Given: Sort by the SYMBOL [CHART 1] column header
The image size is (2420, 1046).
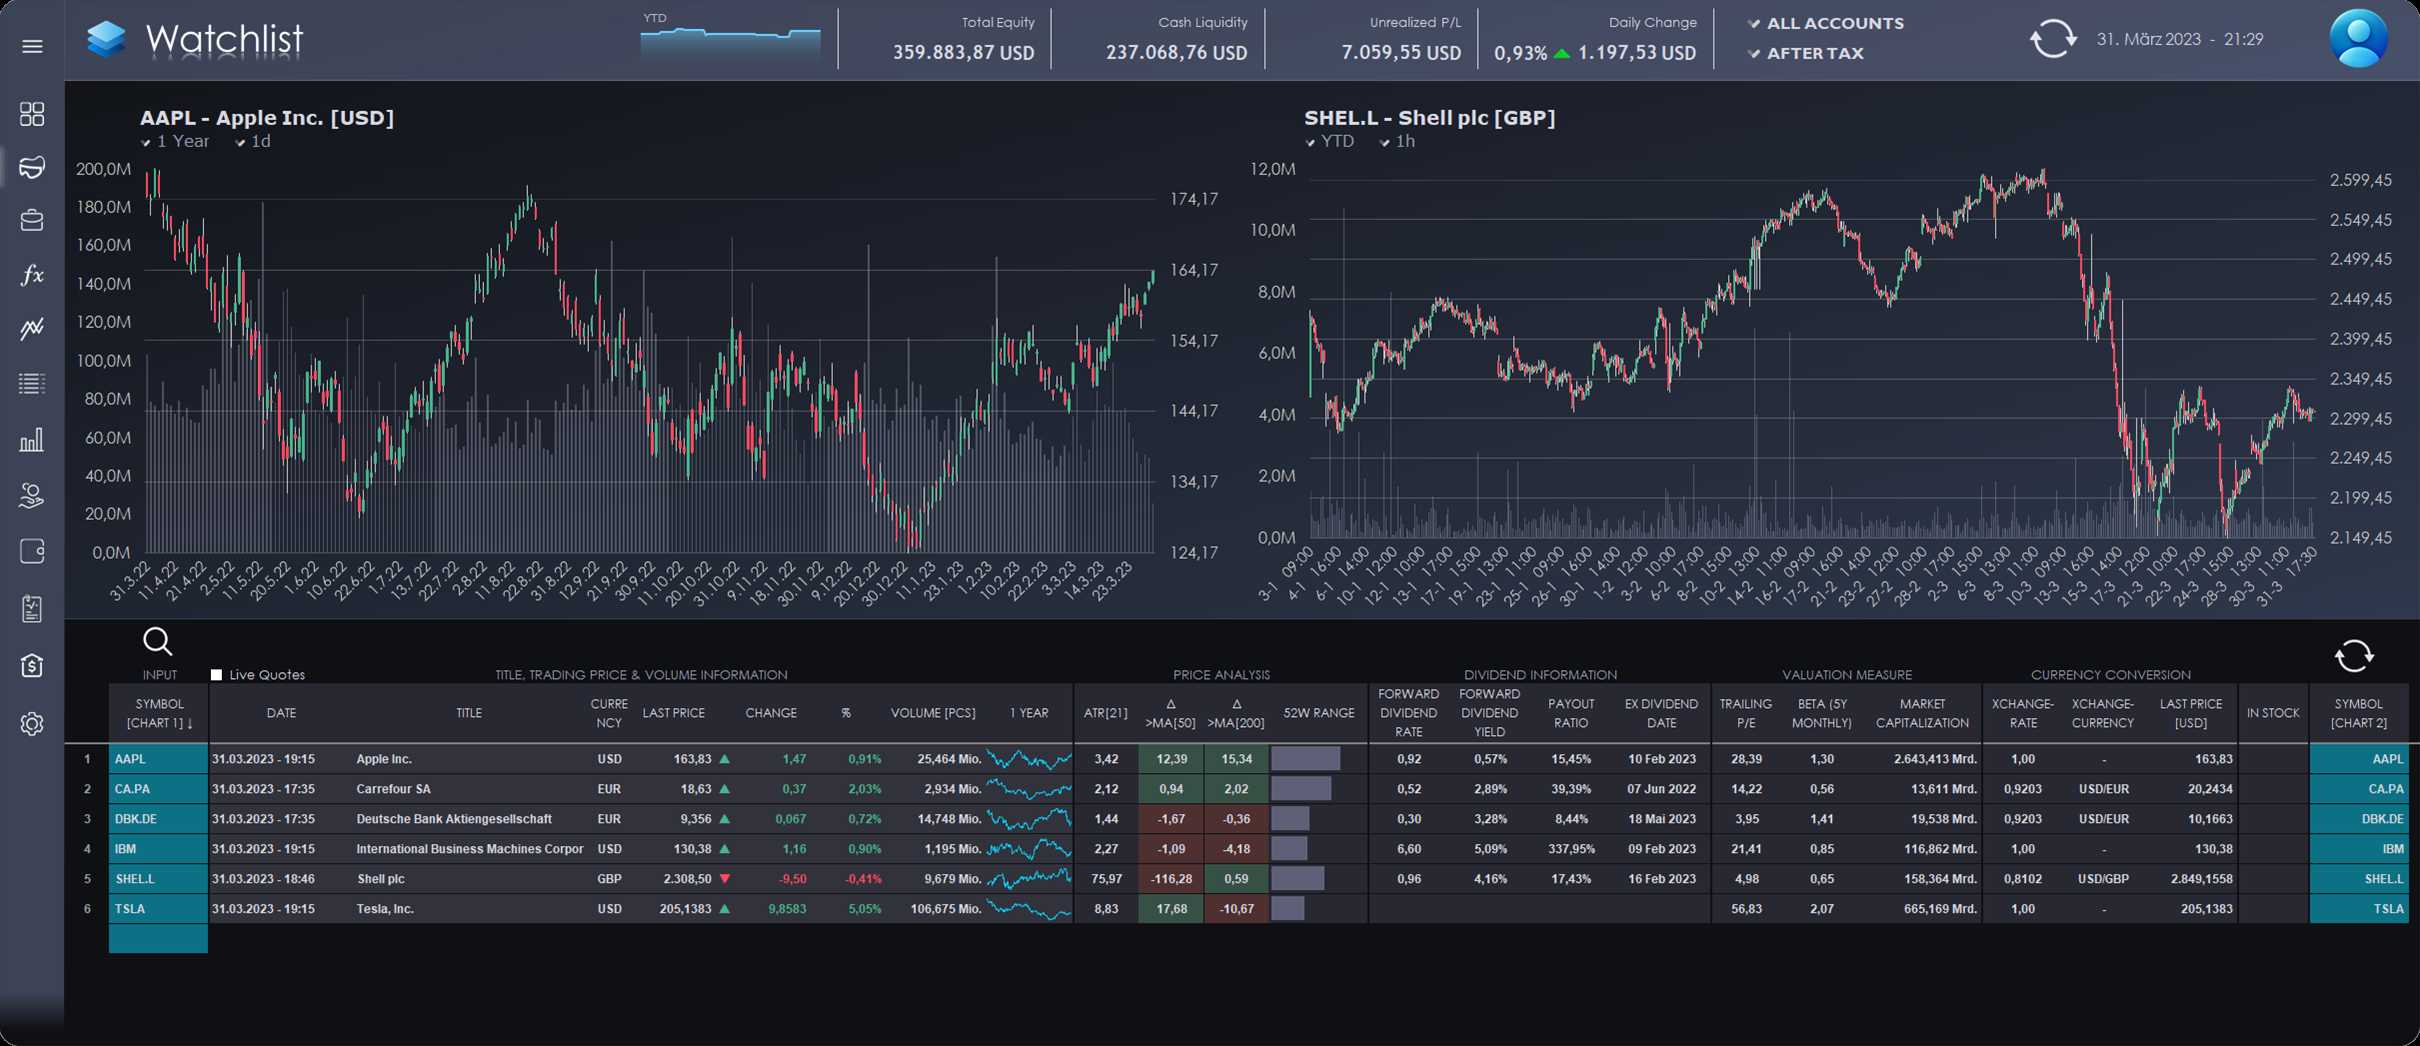Looking at the screenshot, I should click(x=159, y=713).
